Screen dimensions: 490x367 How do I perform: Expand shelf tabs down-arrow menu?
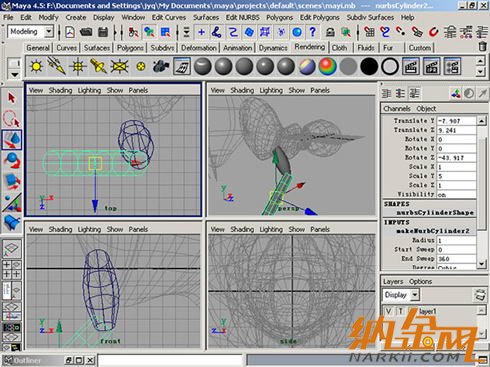click(14, 75)
